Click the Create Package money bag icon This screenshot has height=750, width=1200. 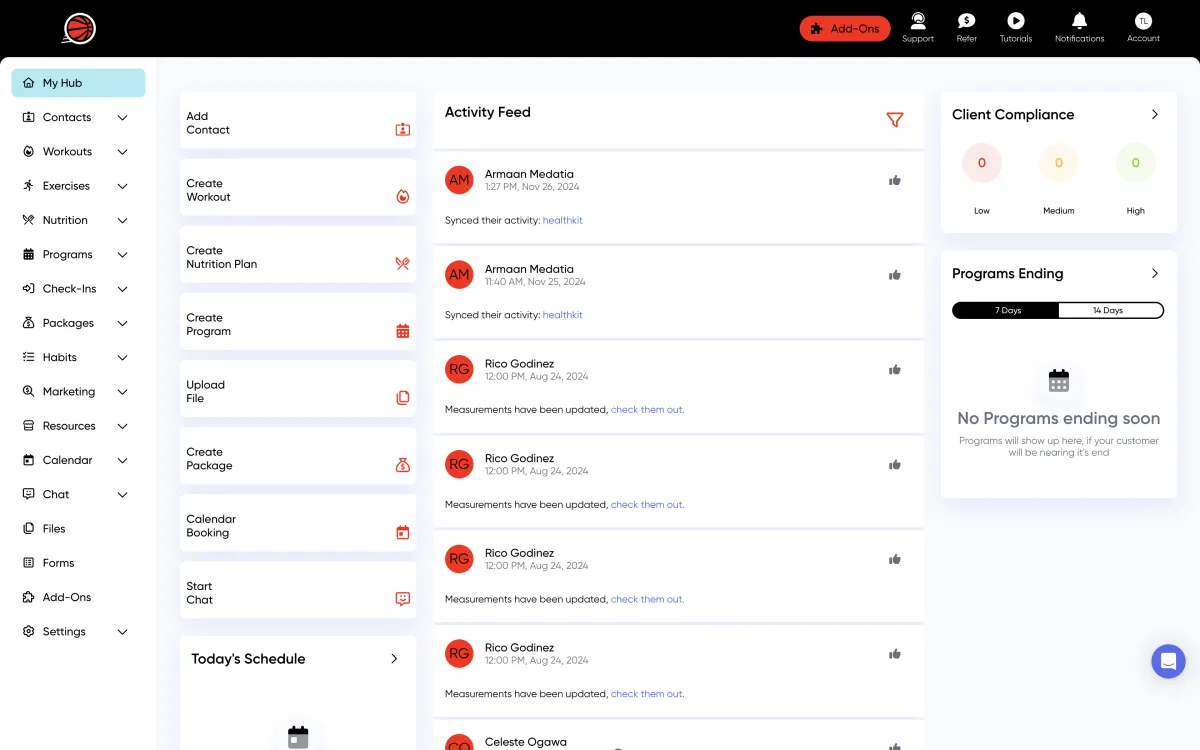coord(403,465)
